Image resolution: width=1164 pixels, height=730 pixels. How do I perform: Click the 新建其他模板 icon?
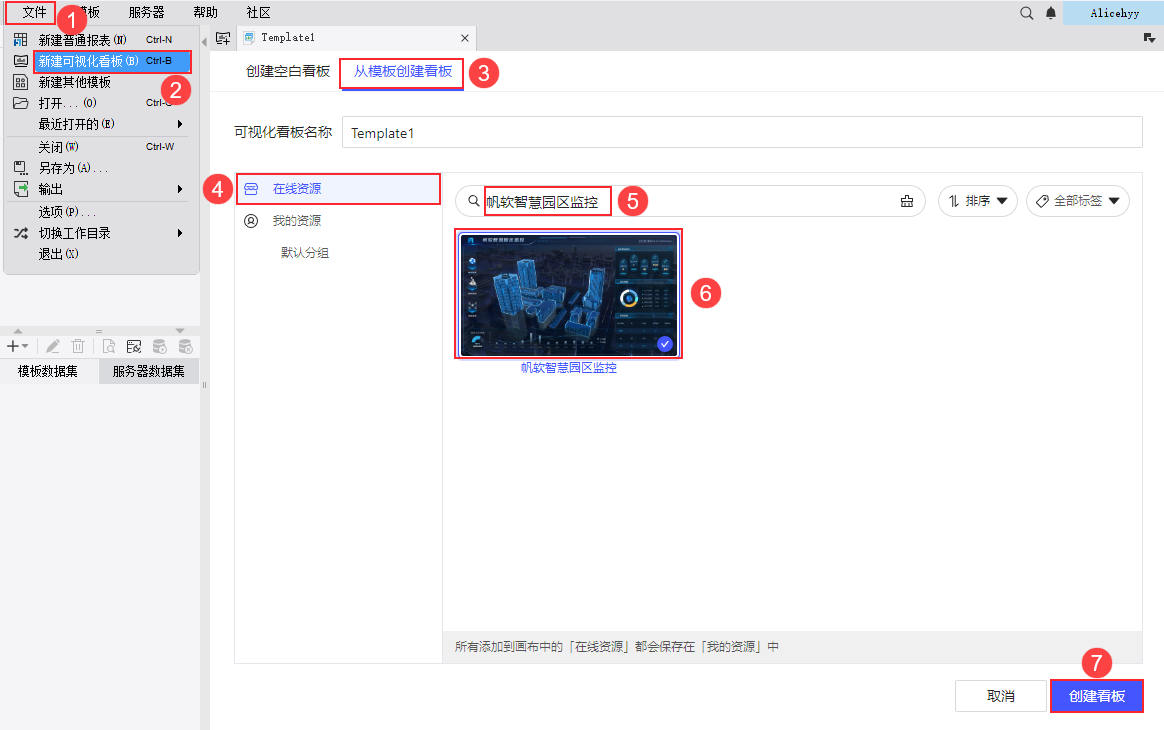[x=21, y=82]
